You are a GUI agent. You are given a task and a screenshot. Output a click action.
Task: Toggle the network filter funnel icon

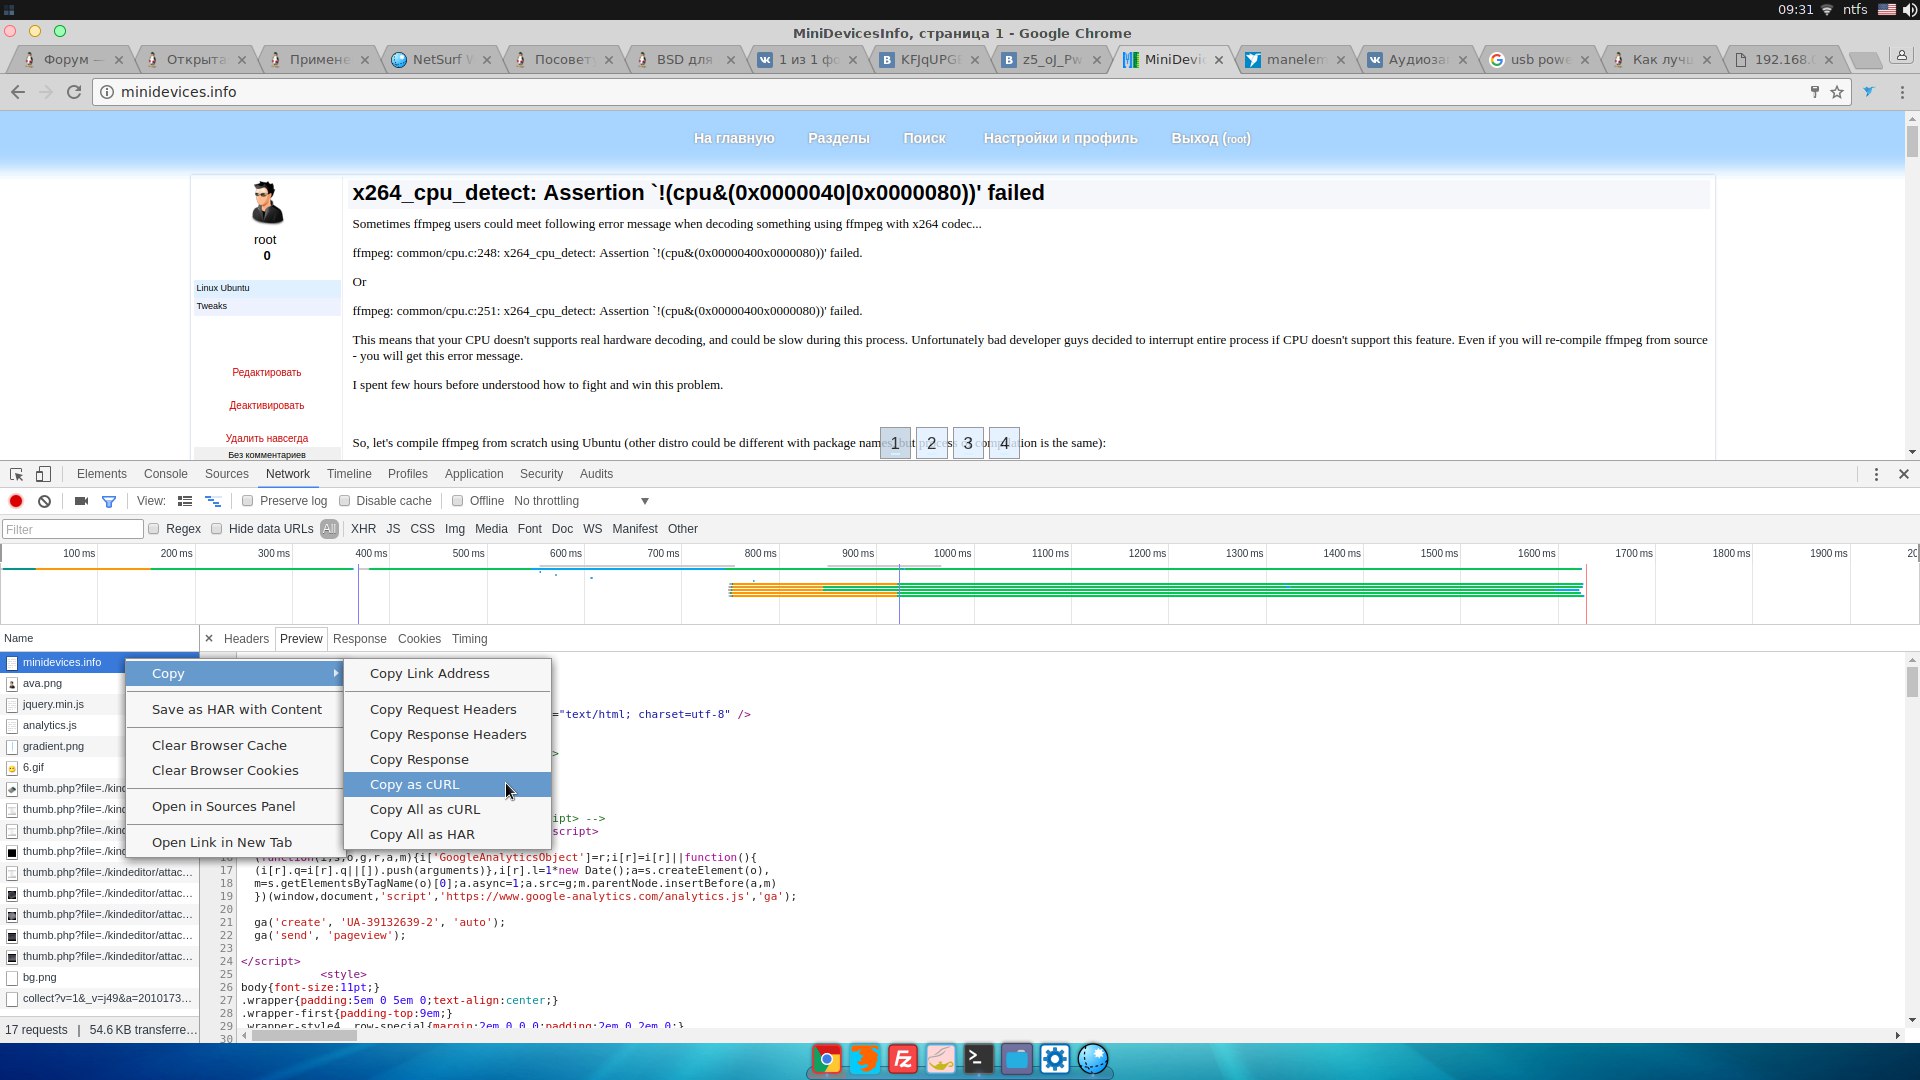[109, 501]
